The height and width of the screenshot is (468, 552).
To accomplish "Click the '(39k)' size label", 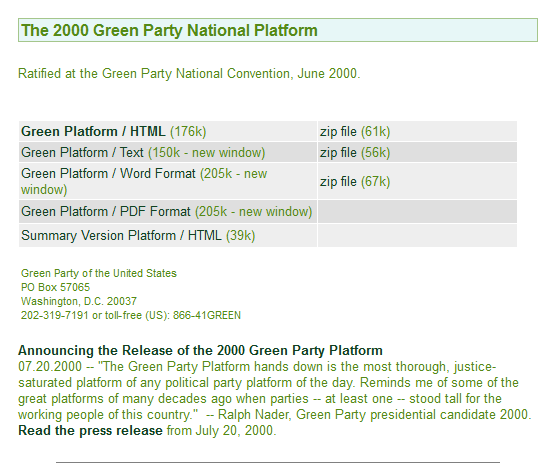I will point(240,235).
